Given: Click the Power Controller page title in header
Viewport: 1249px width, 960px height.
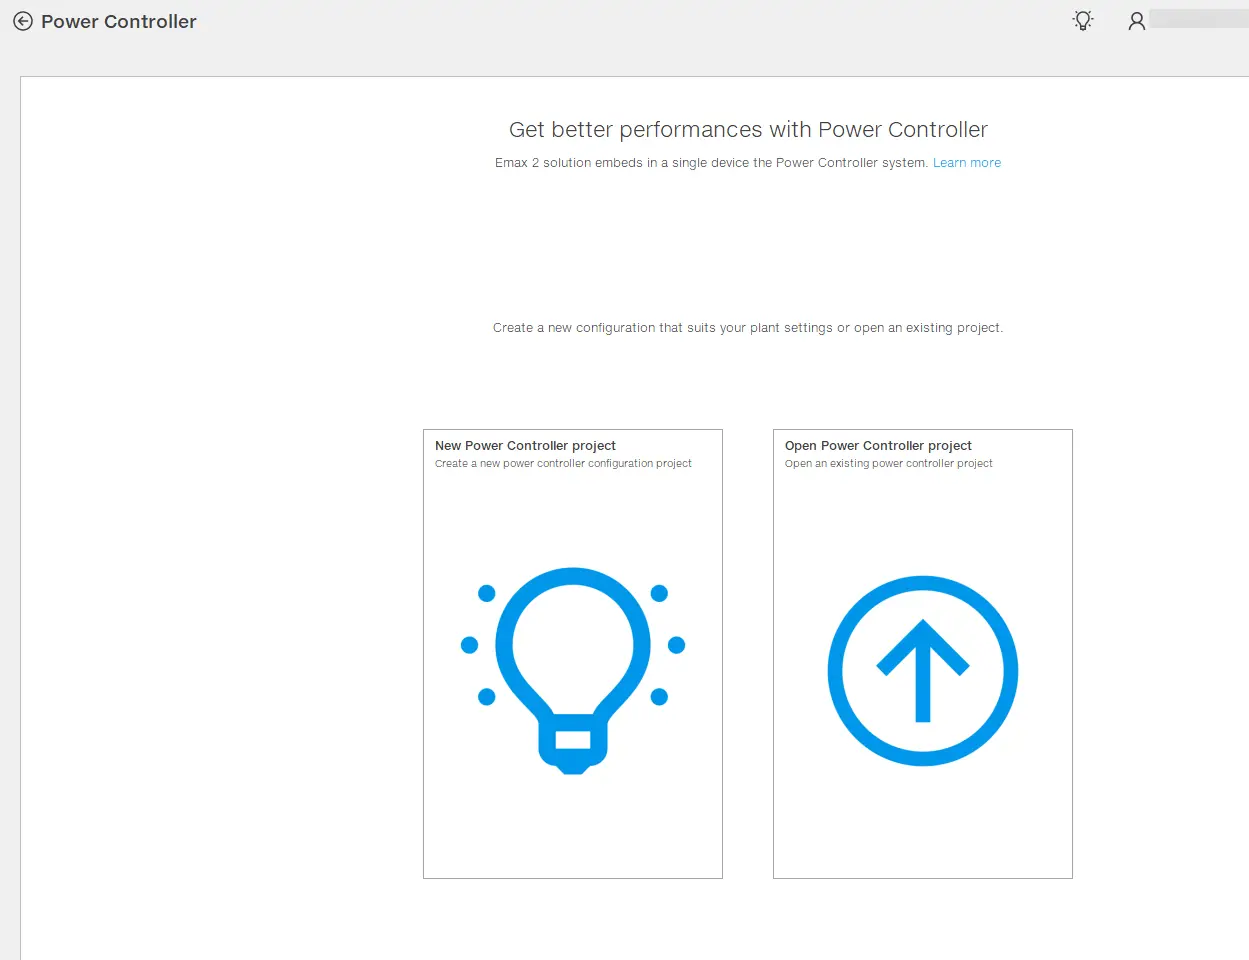Looking at the screenshot, I should pyautogui.click(x=119, y=22).
